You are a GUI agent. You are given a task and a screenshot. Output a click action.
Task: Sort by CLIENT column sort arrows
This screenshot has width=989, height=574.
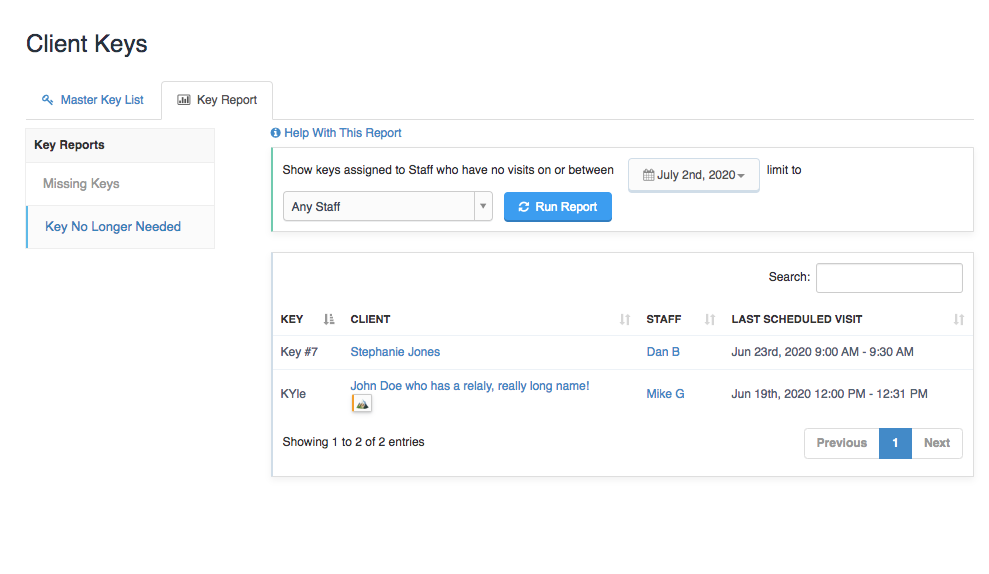(624, 319)
